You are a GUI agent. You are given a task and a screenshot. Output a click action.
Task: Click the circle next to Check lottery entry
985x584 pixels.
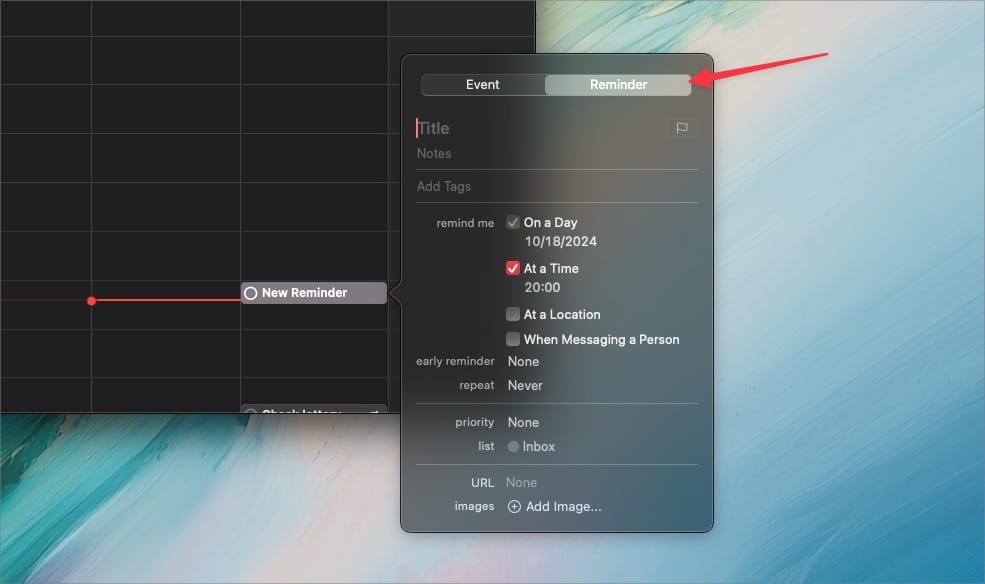click(x=250, y=412)
